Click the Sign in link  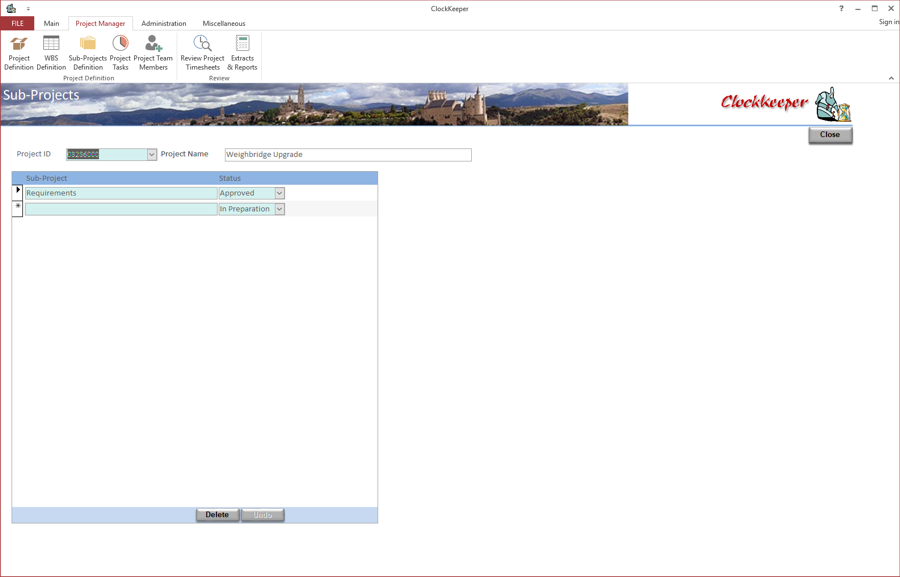coord(889,22)
